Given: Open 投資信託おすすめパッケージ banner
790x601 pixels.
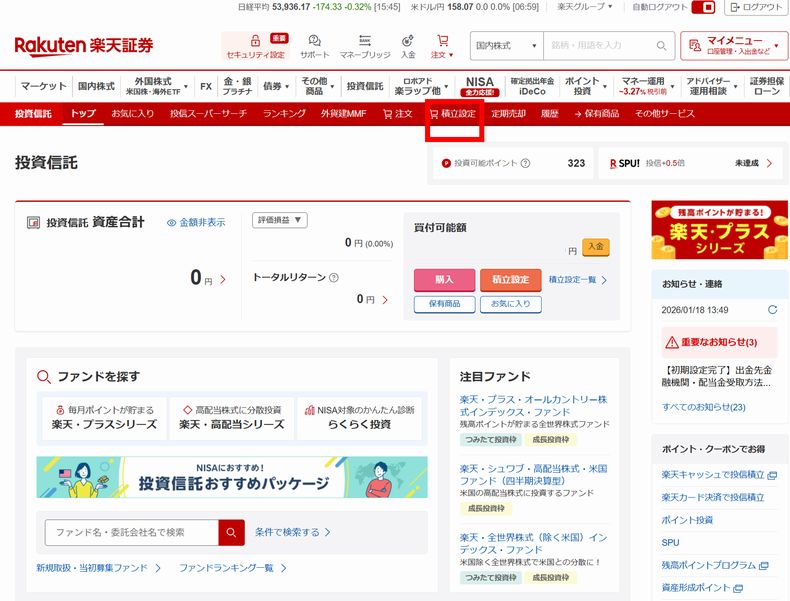Looking at the screenshot, I should tap(232, 478).
